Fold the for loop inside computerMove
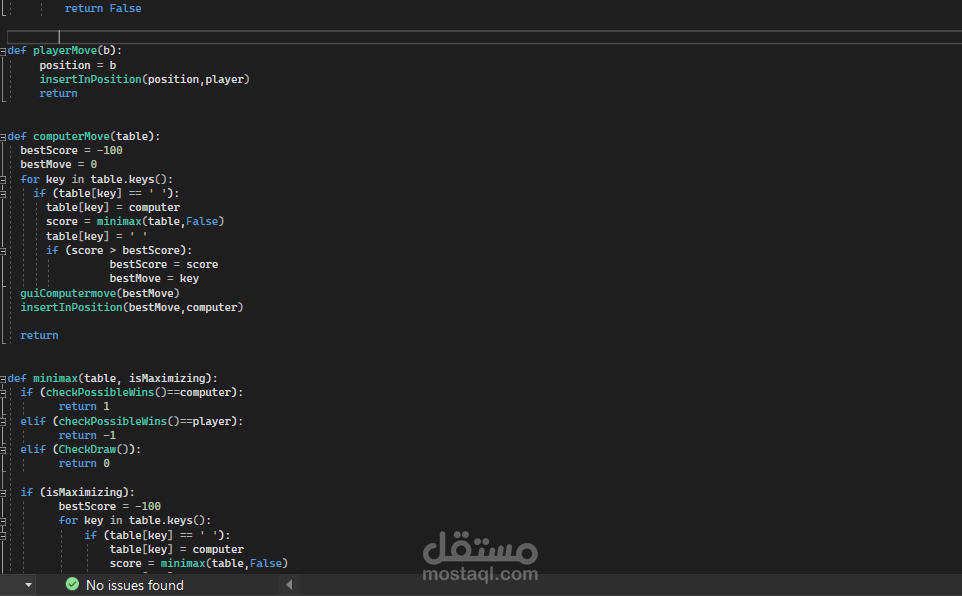This screenshot has width=962, height=596. pos(3,180)
